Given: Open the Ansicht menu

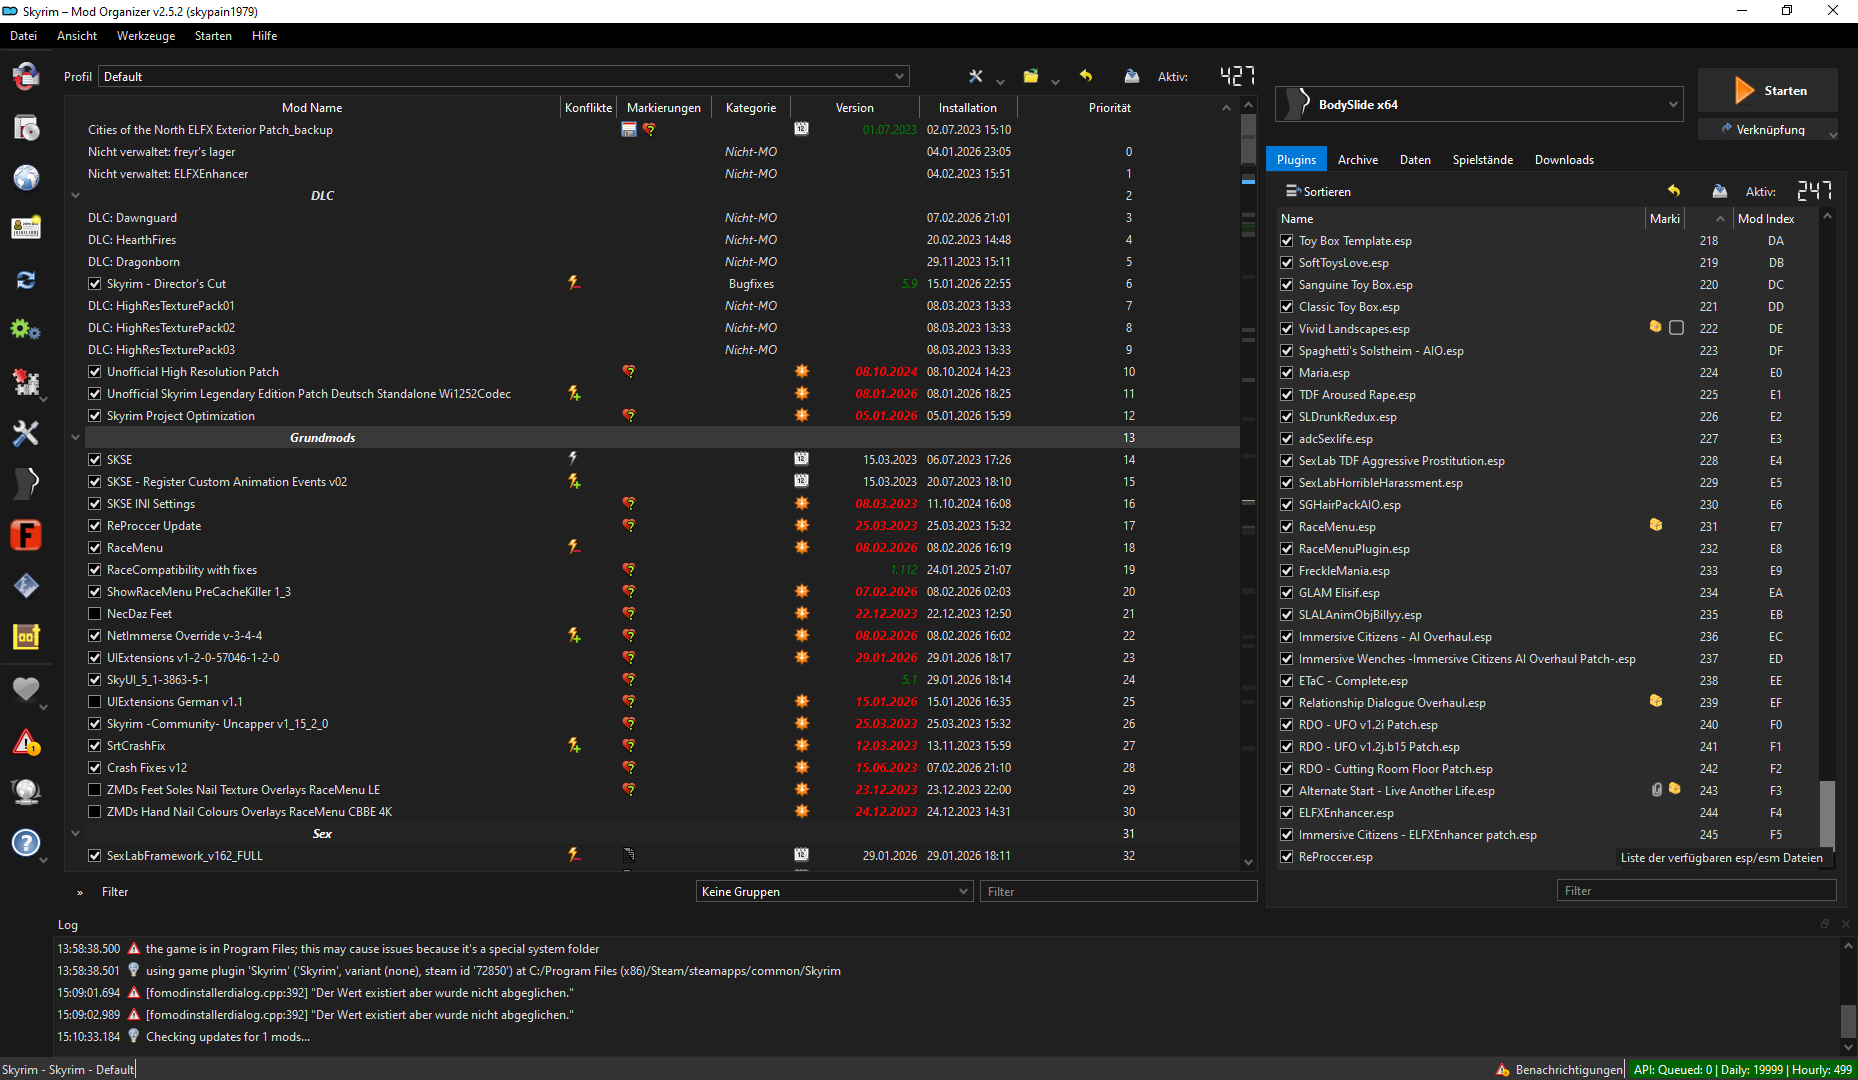Looking at the screenshot, I should (77, 36).
